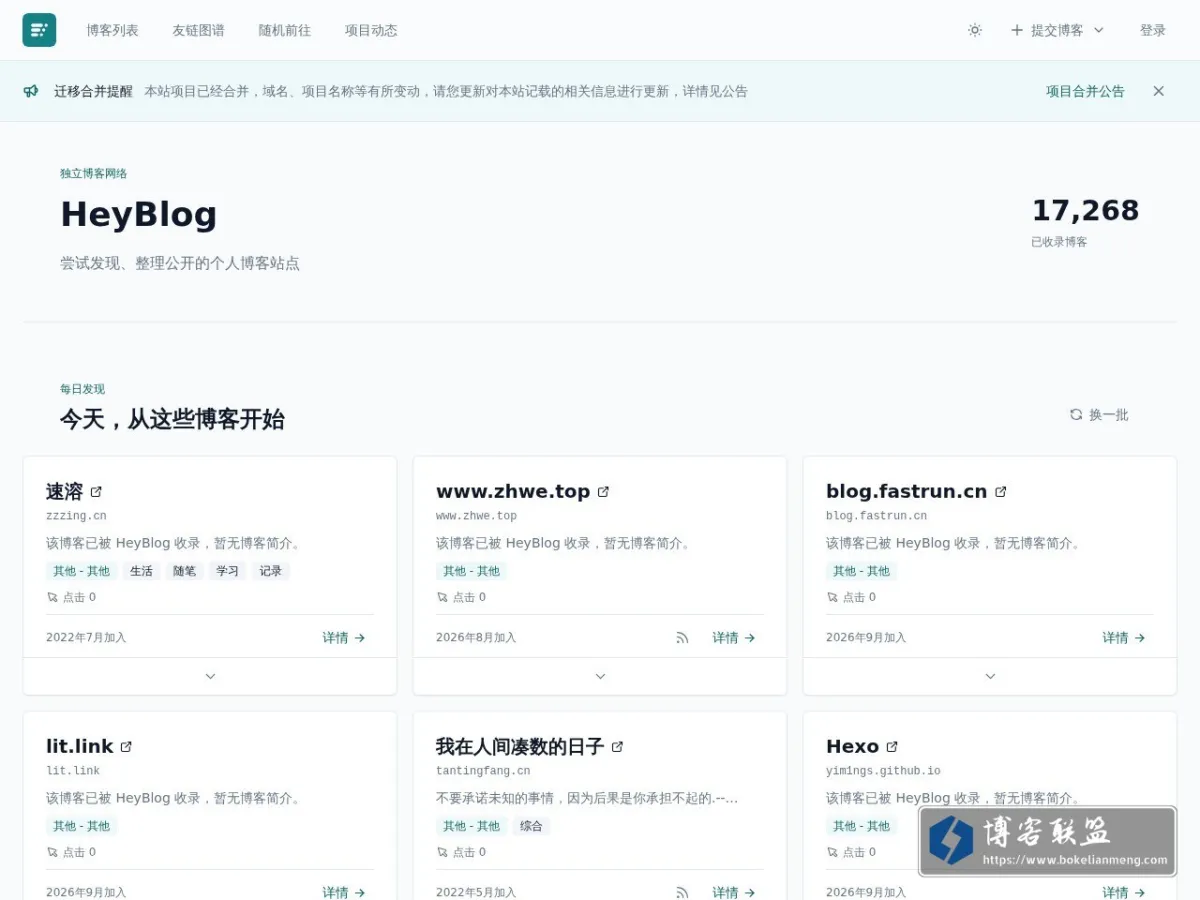Screen dimensions: 1200x900
Task: Click the 今天，从这些博客开始 heading
Action: (172, 419)
